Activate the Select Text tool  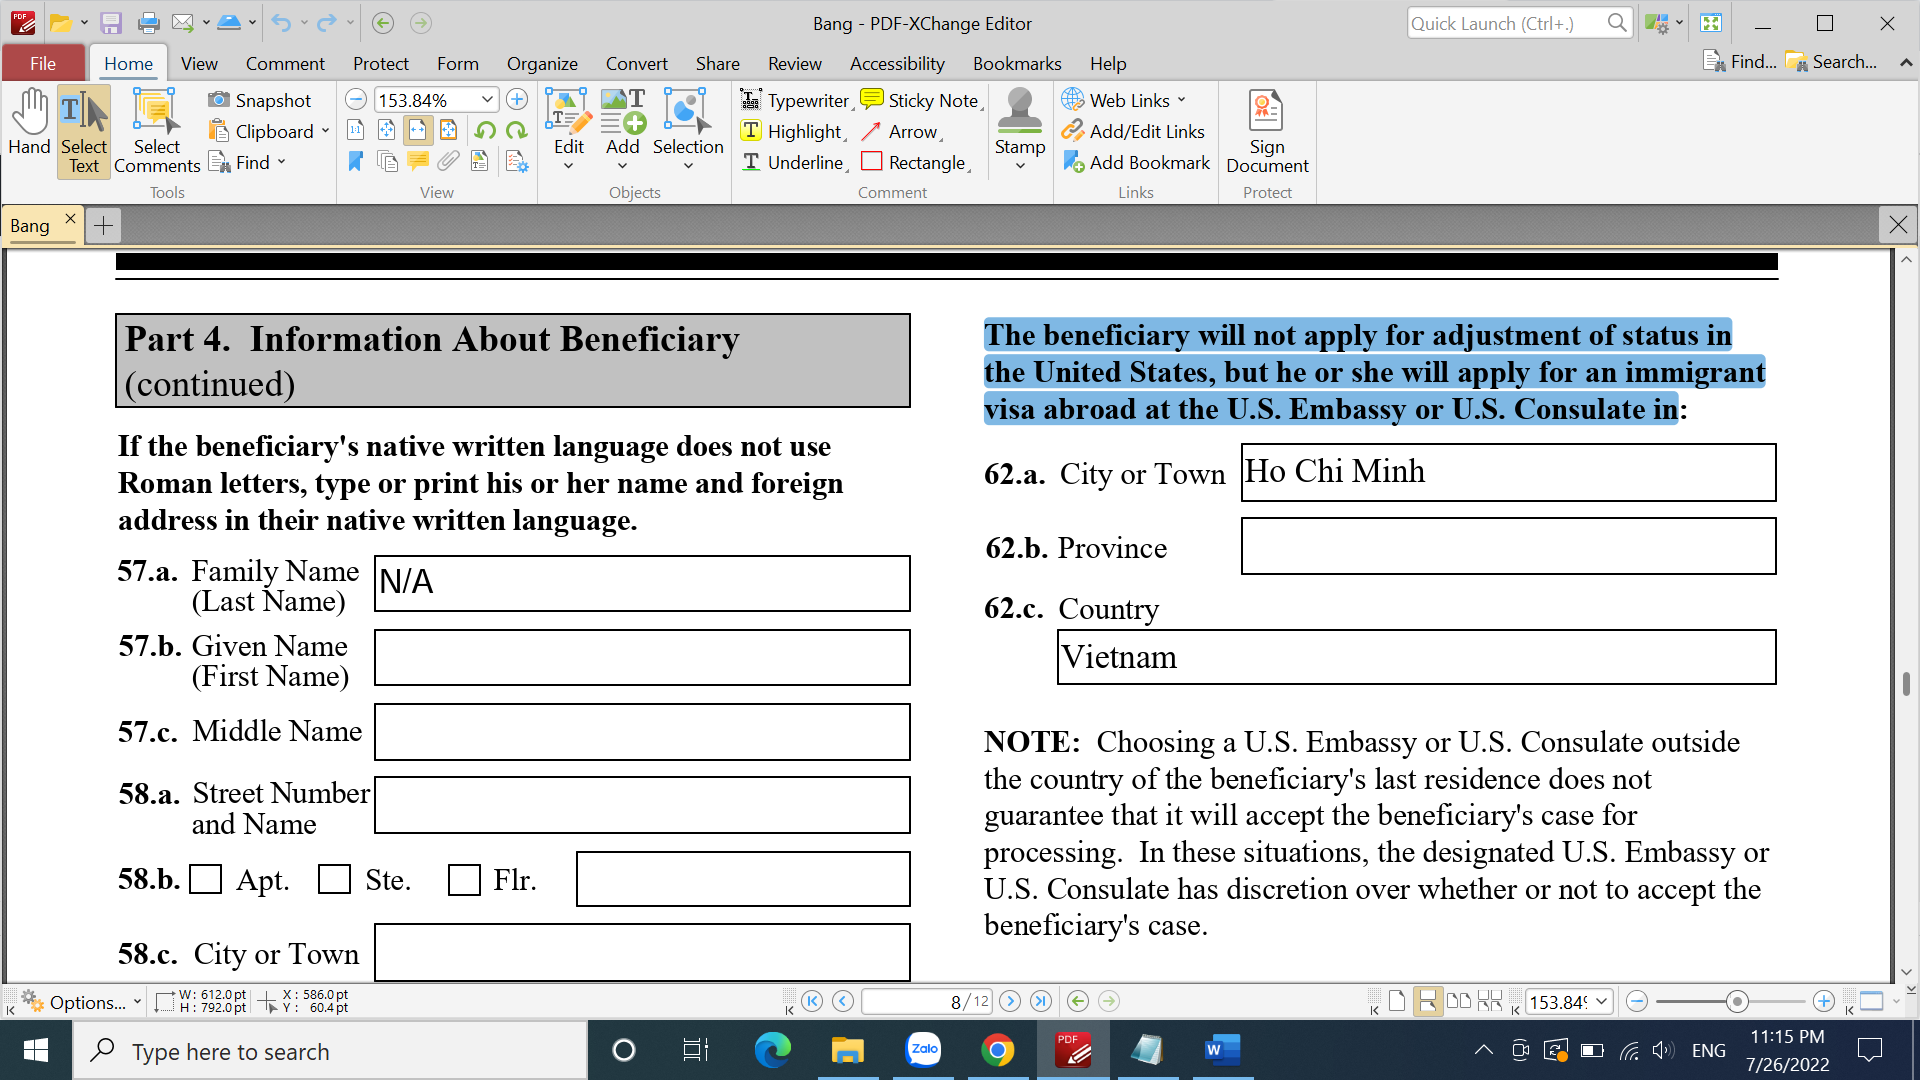coord(84,131)
